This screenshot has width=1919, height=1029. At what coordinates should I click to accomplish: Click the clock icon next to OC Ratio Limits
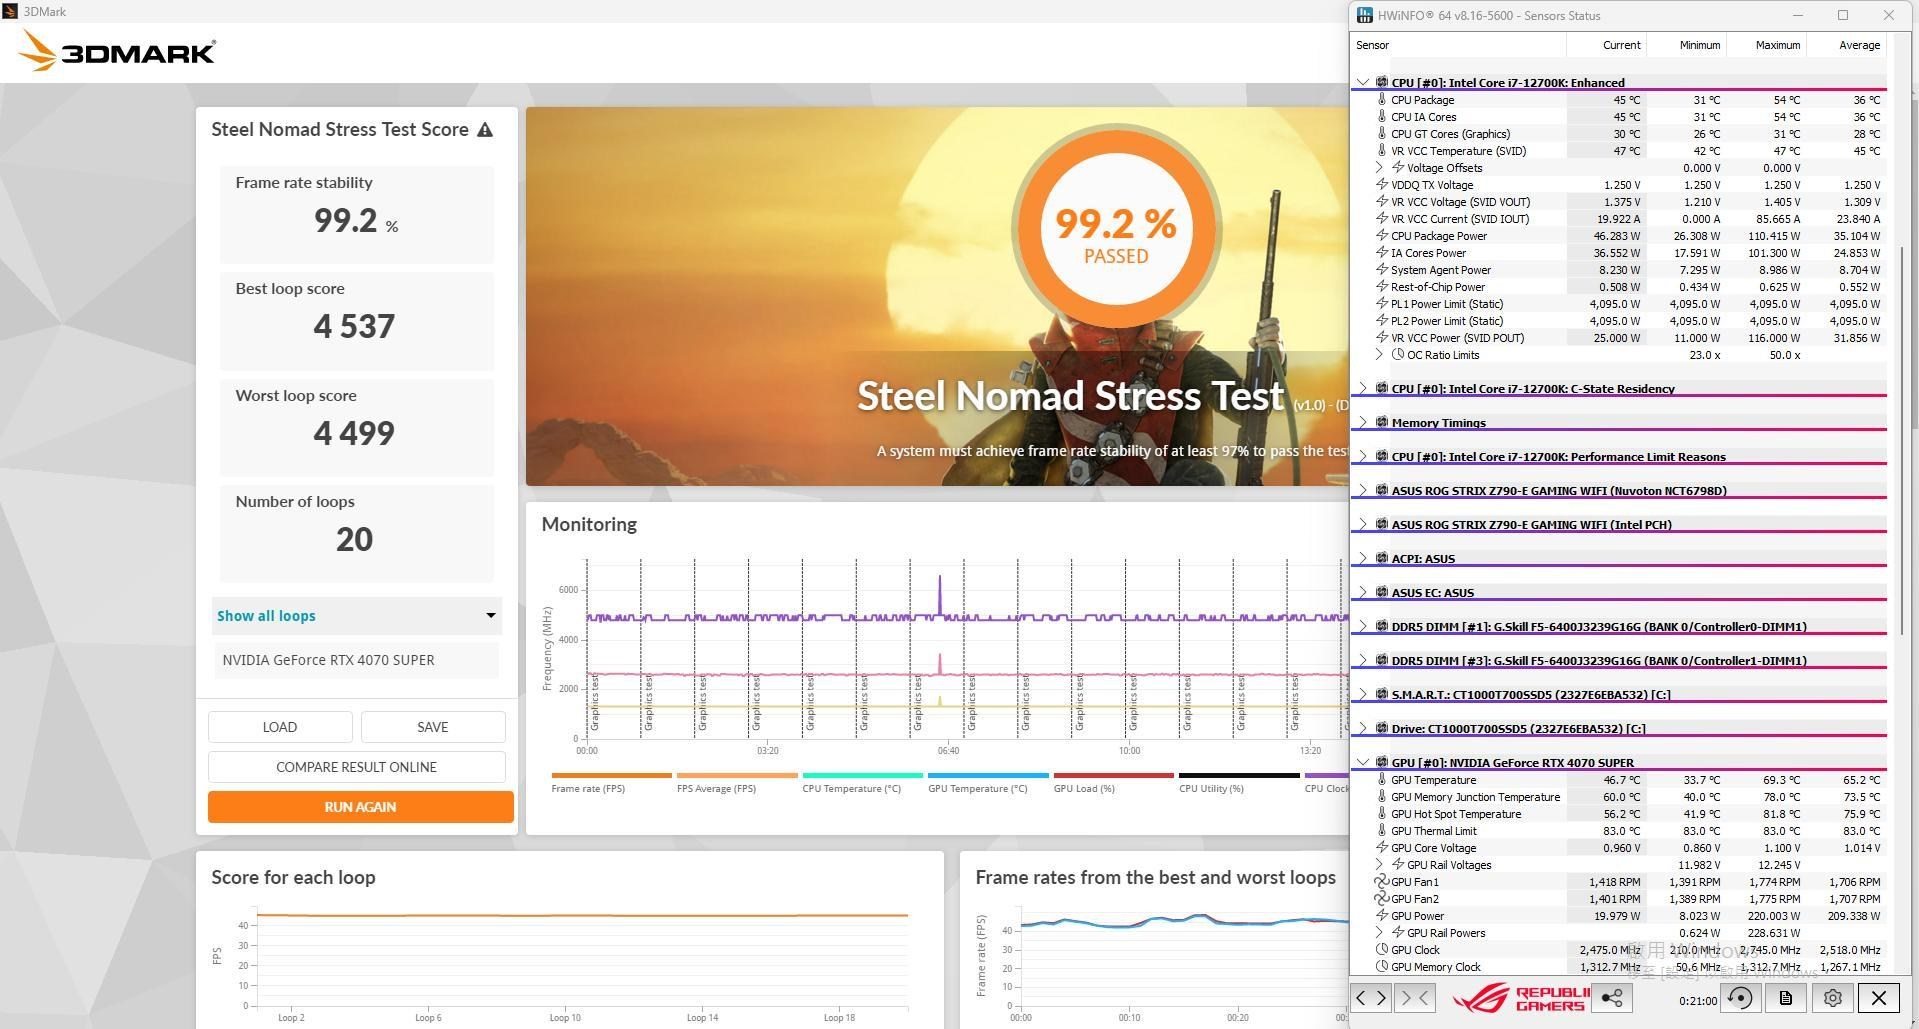1398,355
